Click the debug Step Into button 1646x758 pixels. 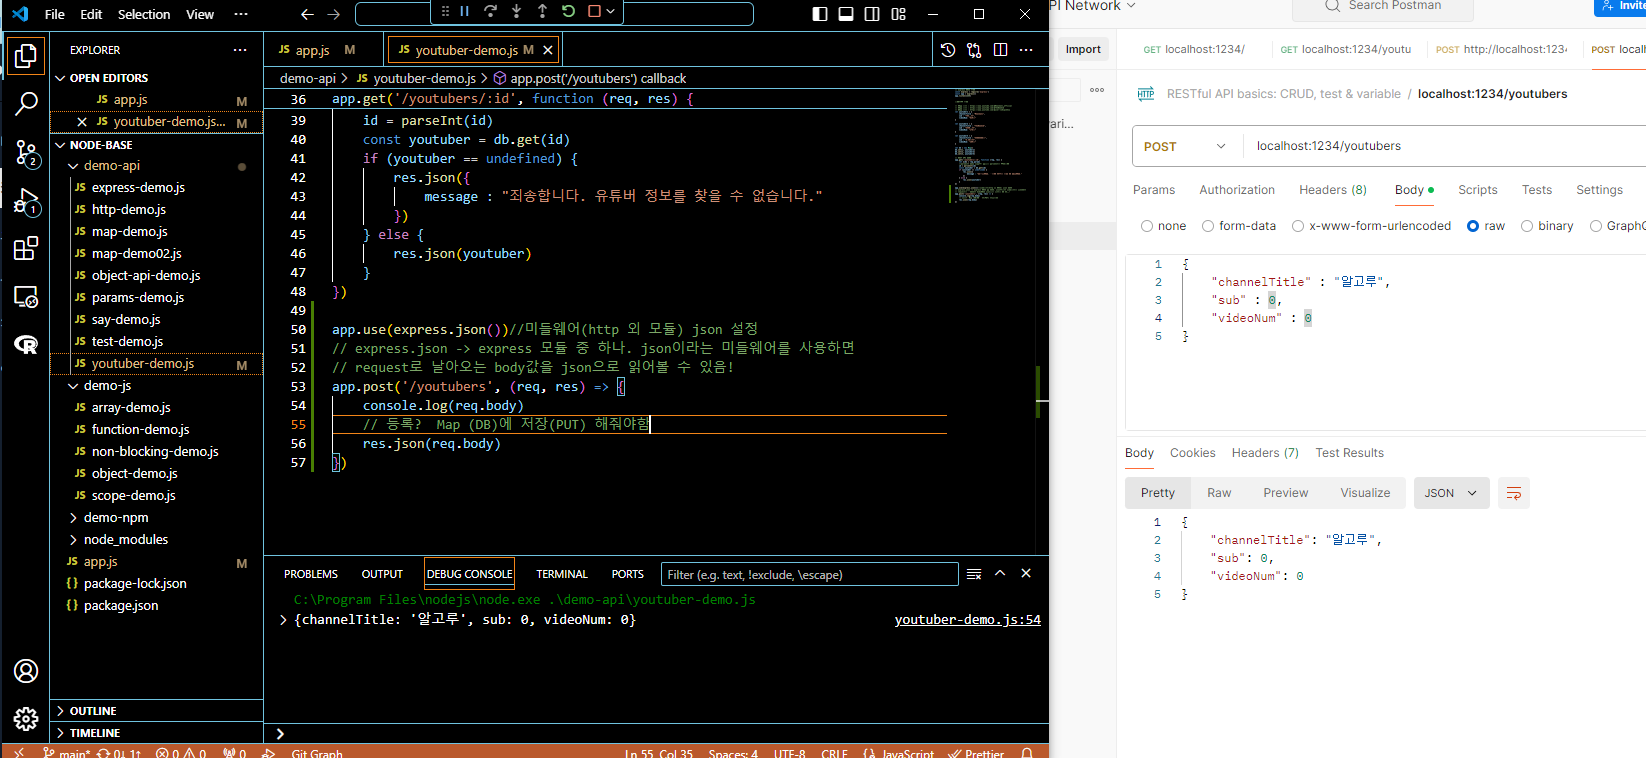516,11
